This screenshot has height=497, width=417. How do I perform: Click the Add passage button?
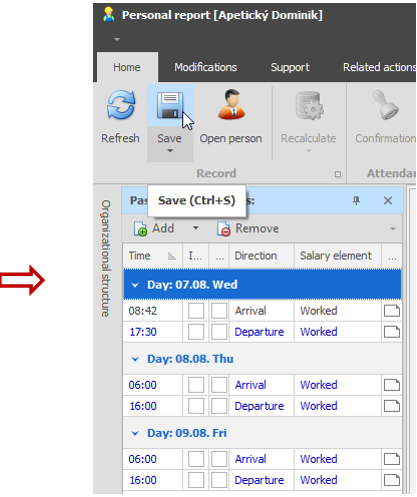point(154,229)
